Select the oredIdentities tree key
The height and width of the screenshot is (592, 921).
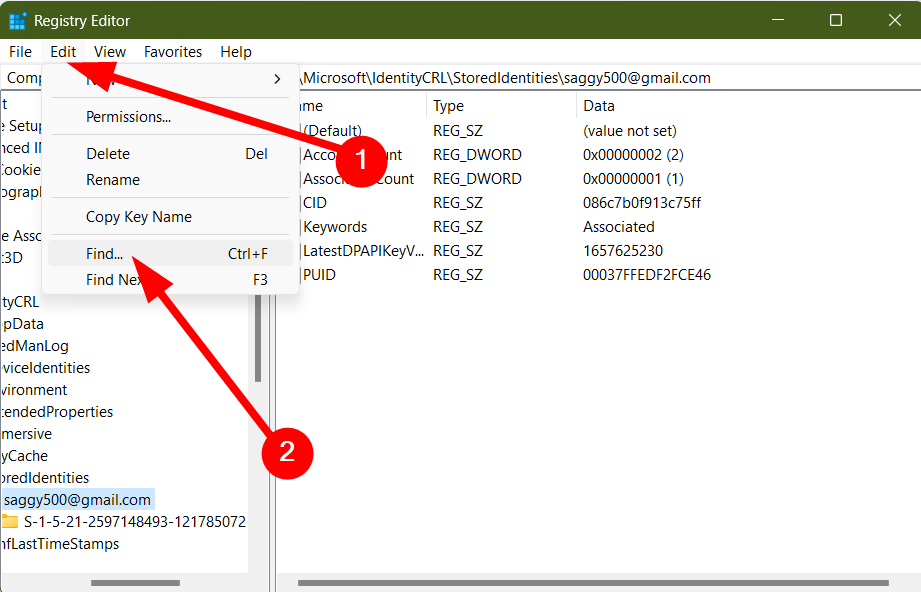(x=45, y=477)
